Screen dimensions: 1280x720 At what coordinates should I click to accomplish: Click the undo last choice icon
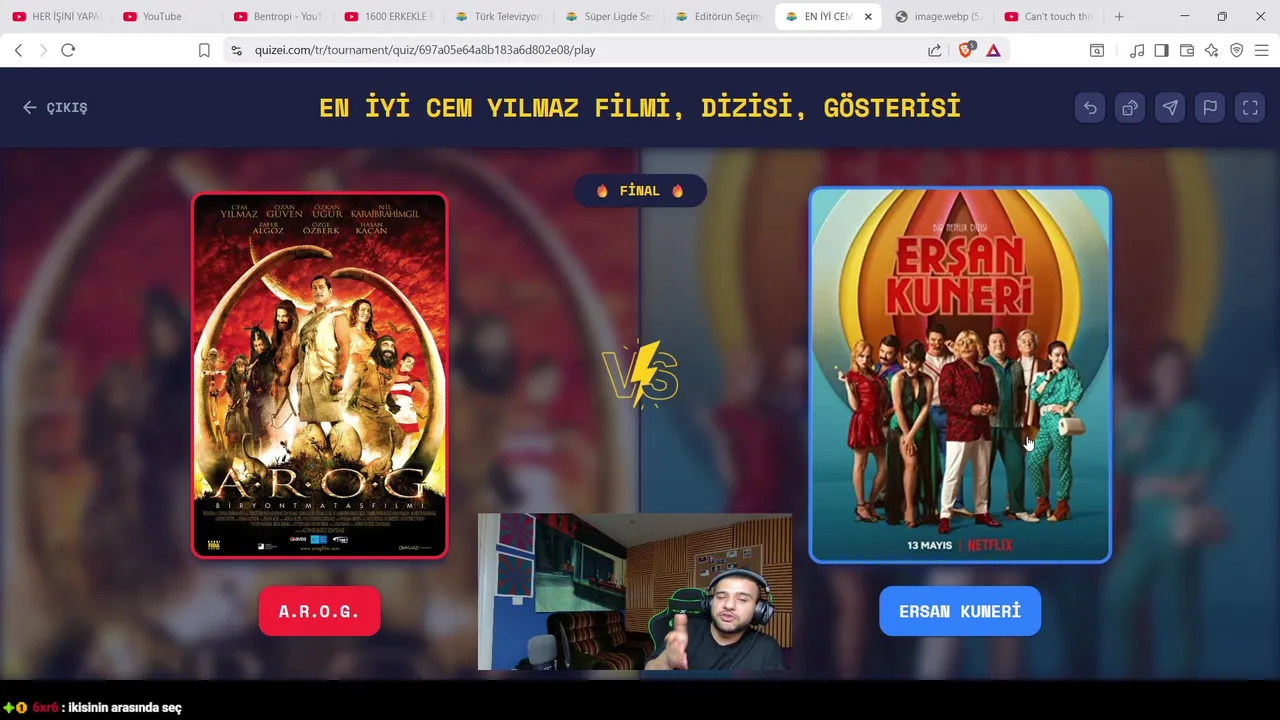point(1090,108)
